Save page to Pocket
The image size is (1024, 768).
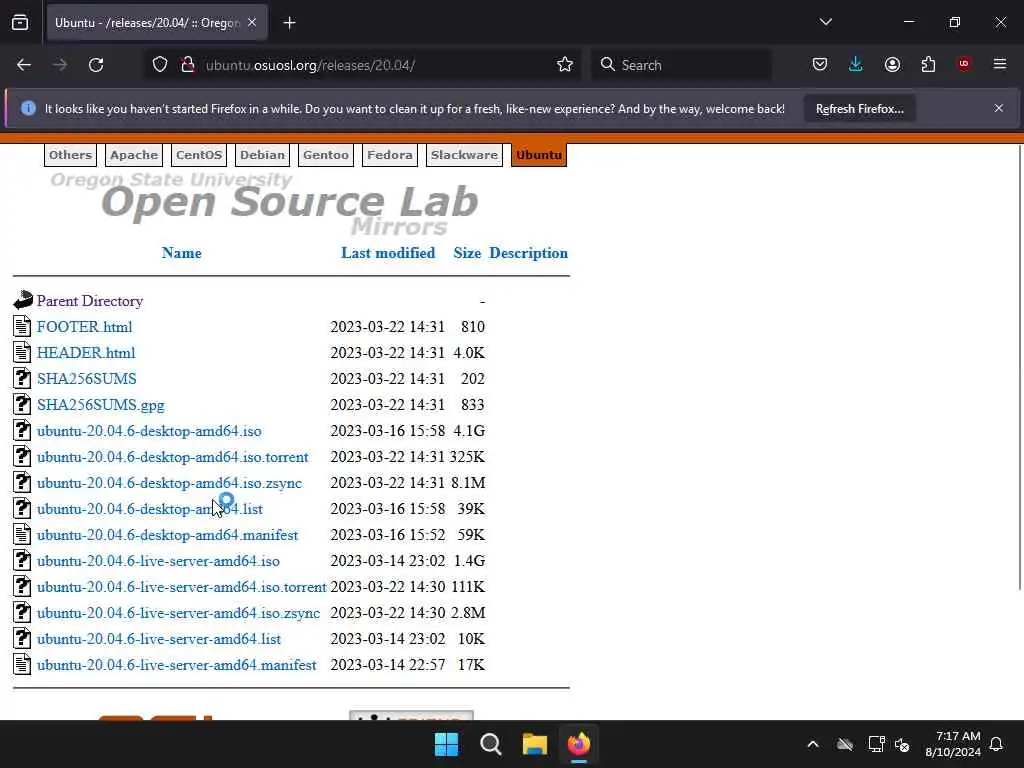point(820,65)
